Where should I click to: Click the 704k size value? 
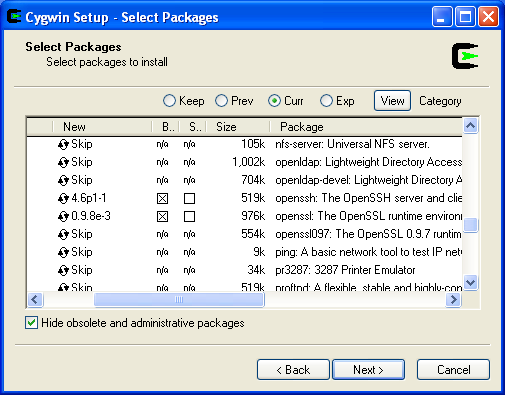(253, 180)
